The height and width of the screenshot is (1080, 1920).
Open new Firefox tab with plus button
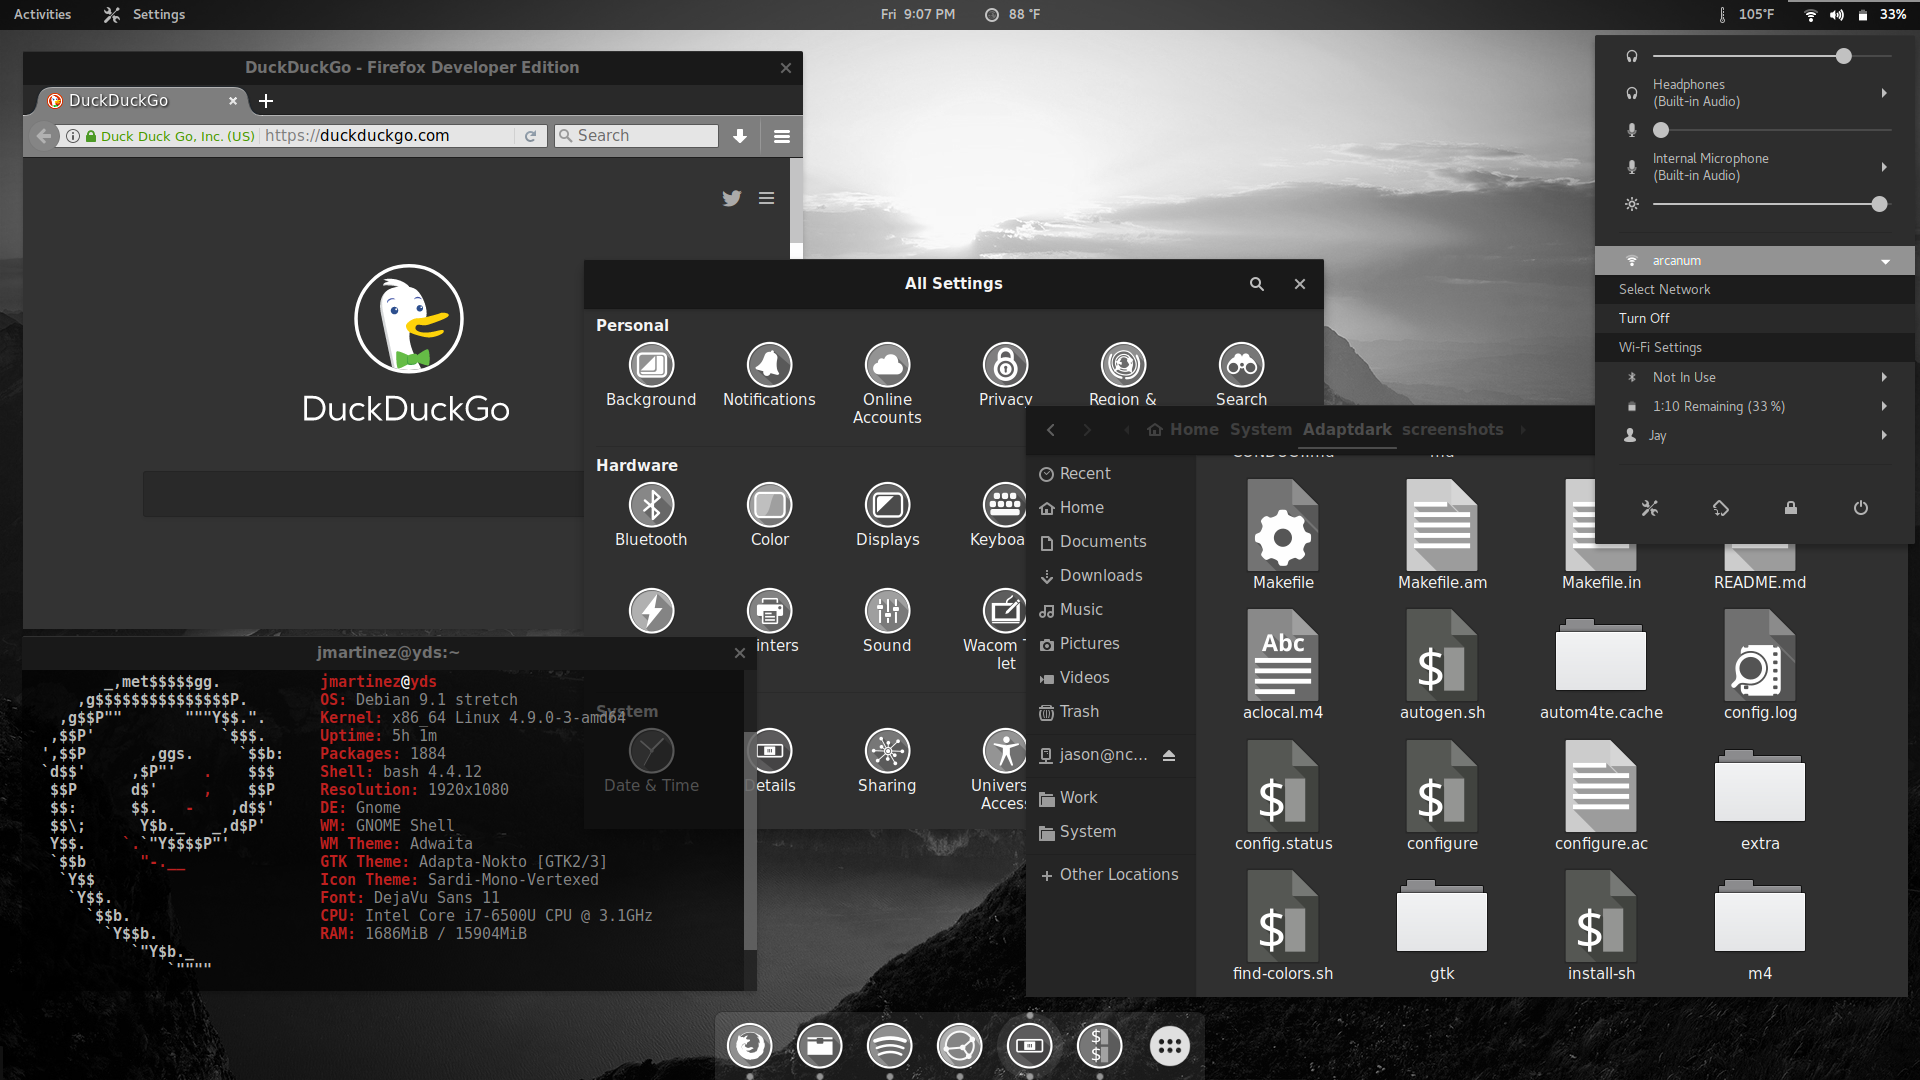266,101
